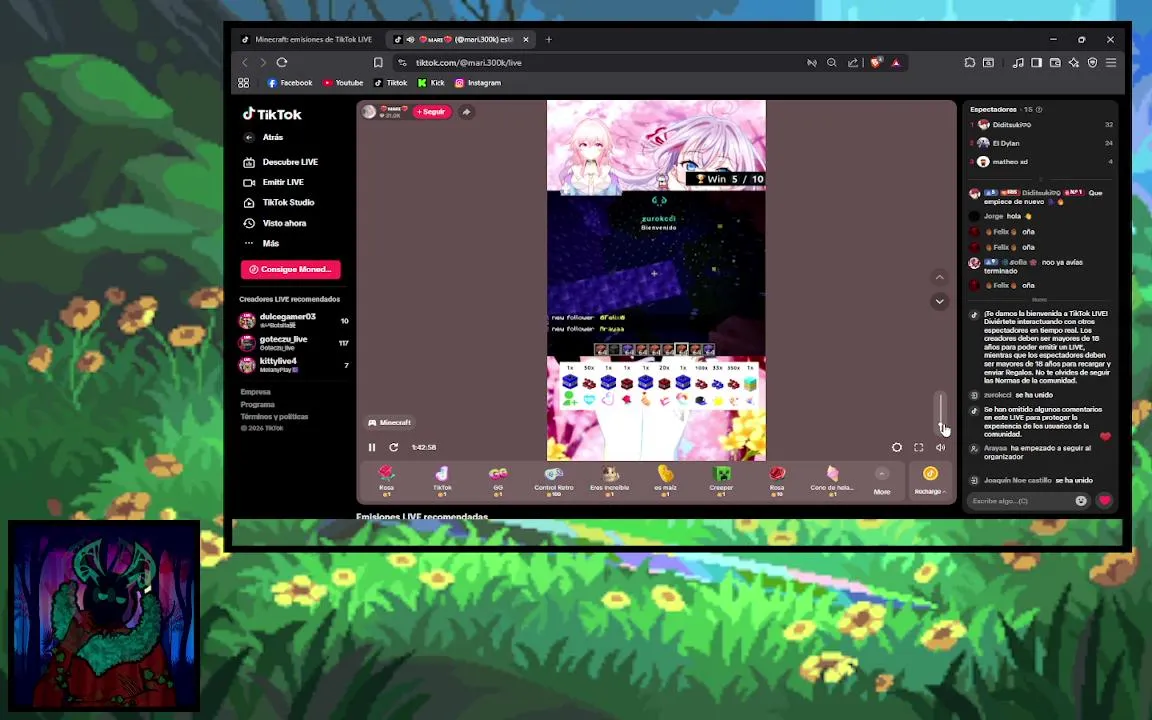Share the live using the share arrow
Screen dimensions: 1152x720
467,112
